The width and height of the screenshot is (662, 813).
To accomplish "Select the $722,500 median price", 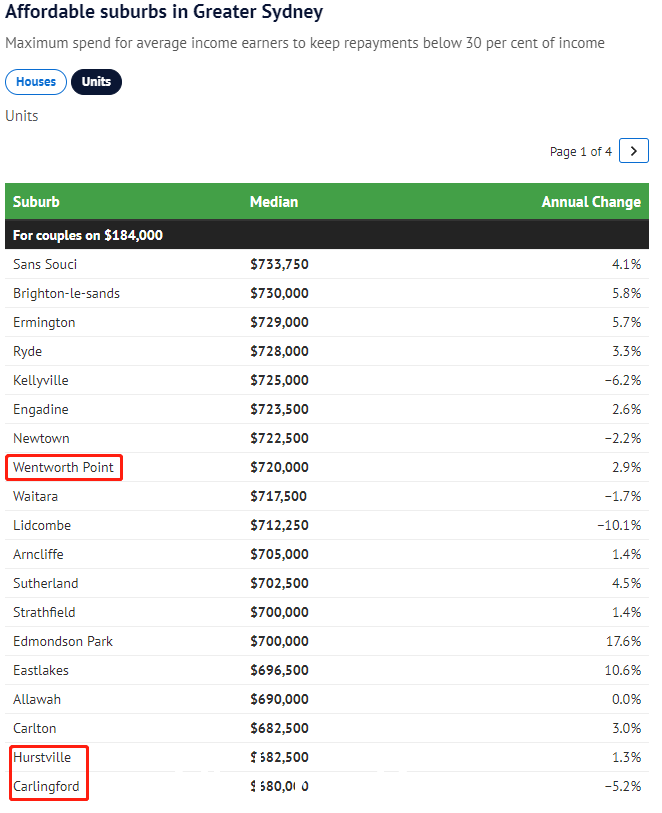I will click(279, 439).
